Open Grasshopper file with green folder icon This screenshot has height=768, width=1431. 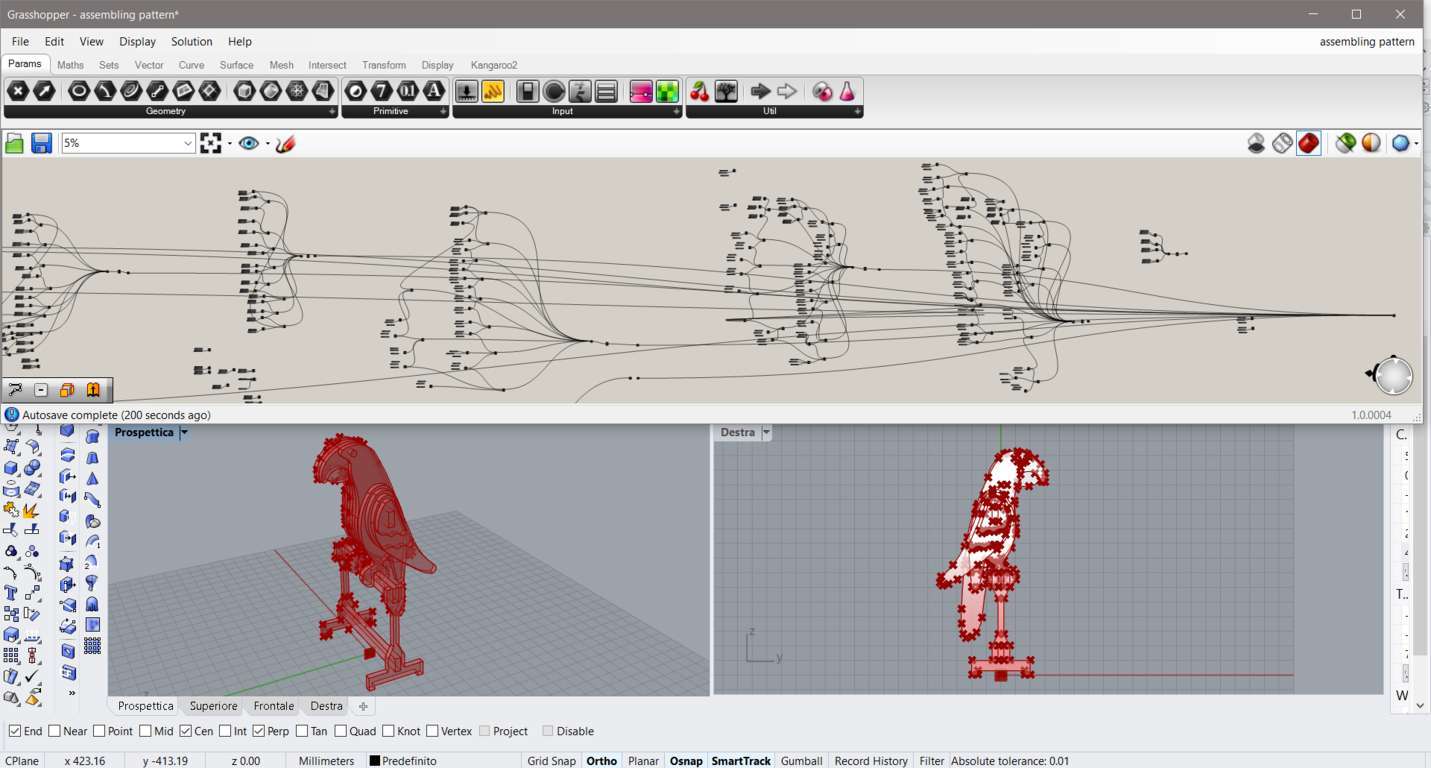(x=14, y=144)
